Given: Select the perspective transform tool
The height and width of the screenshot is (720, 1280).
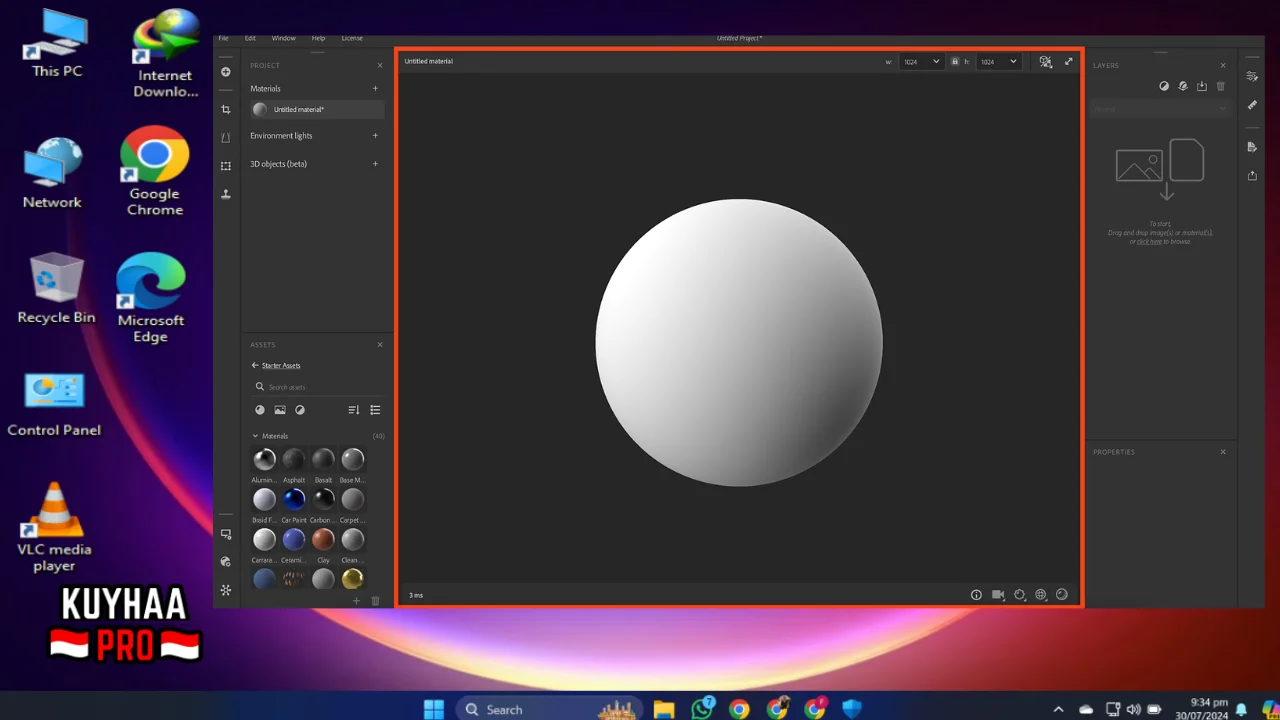Looking at the screenshot, I should (226, 138).
